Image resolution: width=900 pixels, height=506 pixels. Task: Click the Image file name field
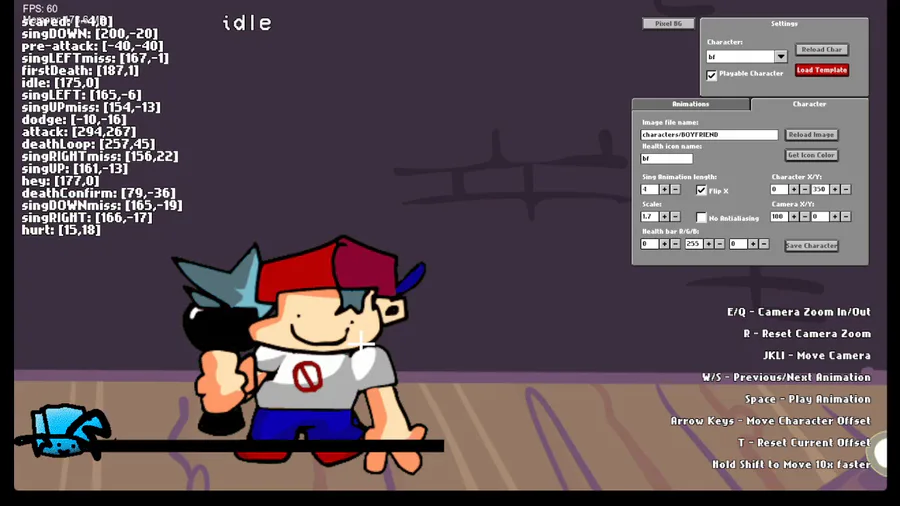coord(709,135)
